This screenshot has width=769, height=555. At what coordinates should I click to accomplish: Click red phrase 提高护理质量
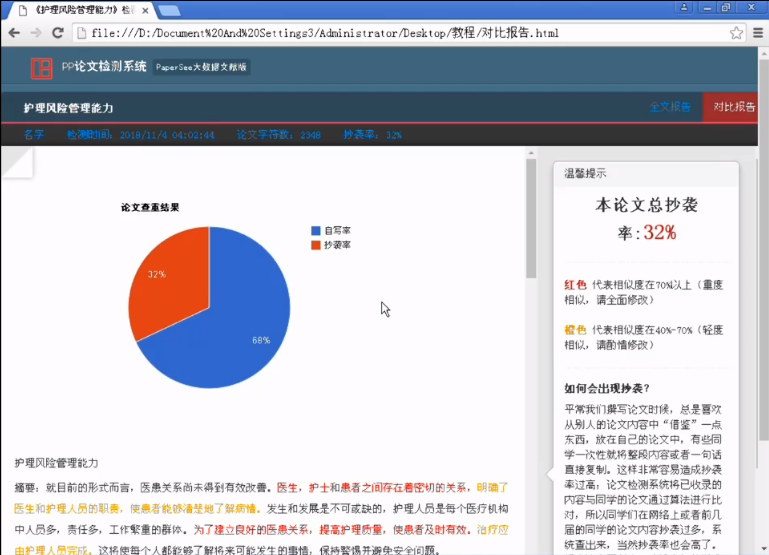(351, 530)
